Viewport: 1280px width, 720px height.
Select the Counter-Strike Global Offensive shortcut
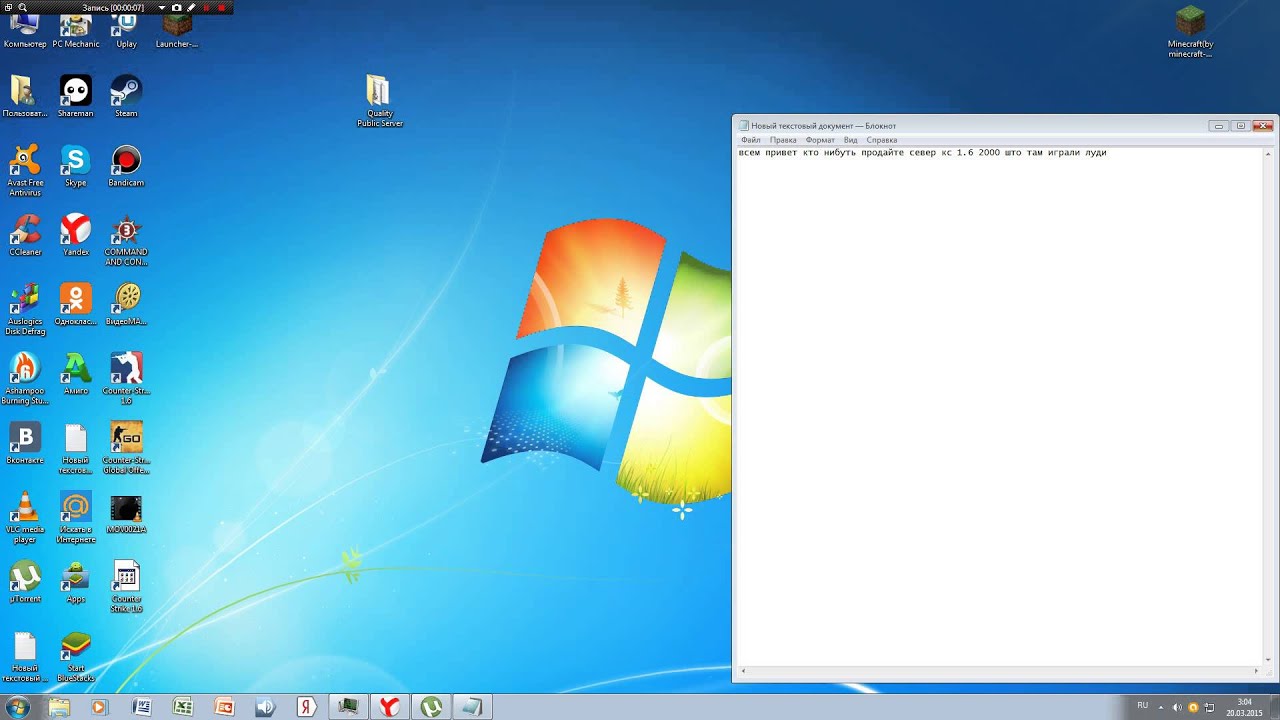[x=126, y=447]
